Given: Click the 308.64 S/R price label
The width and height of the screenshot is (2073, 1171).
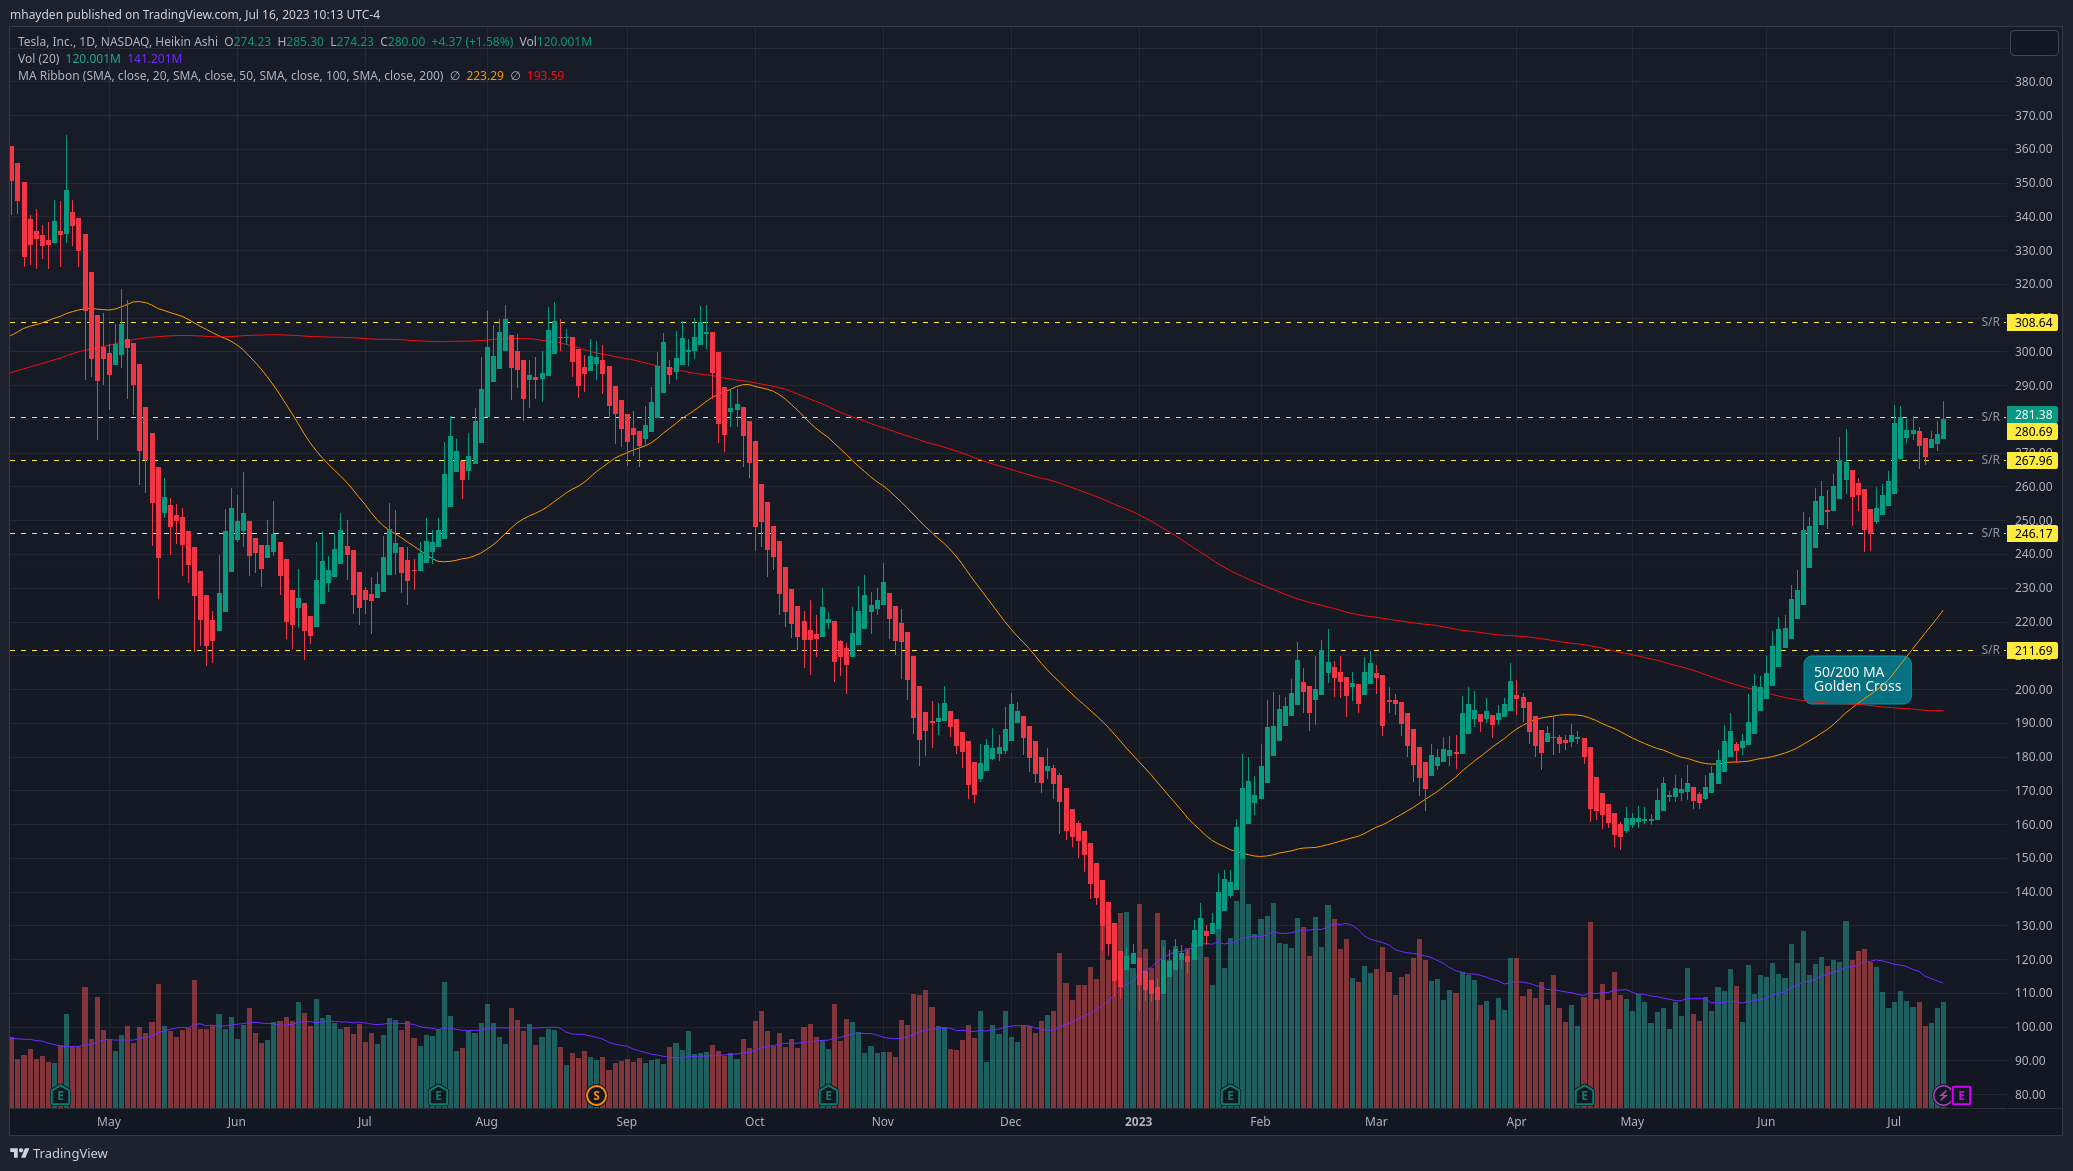Looking at the screenshot, I should coord(2033,322).
